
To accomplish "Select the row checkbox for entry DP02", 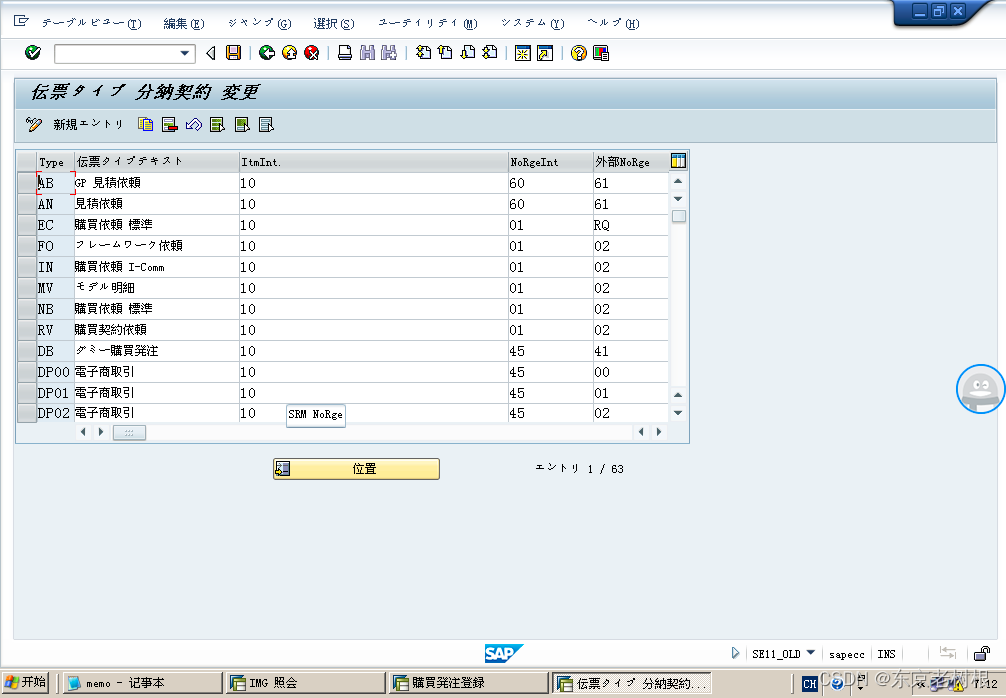I will [x=27, y=413].
